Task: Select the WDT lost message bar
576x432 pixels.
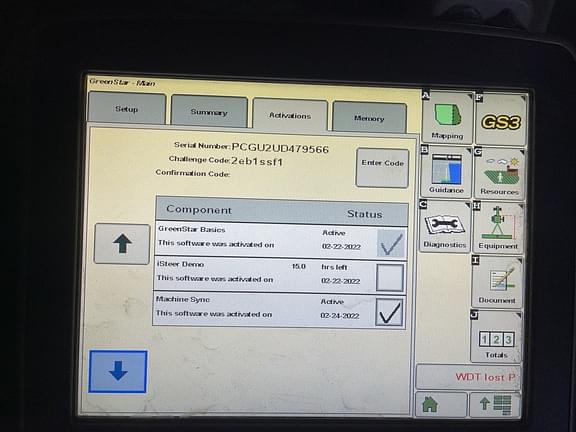Action: coord(469,377)
